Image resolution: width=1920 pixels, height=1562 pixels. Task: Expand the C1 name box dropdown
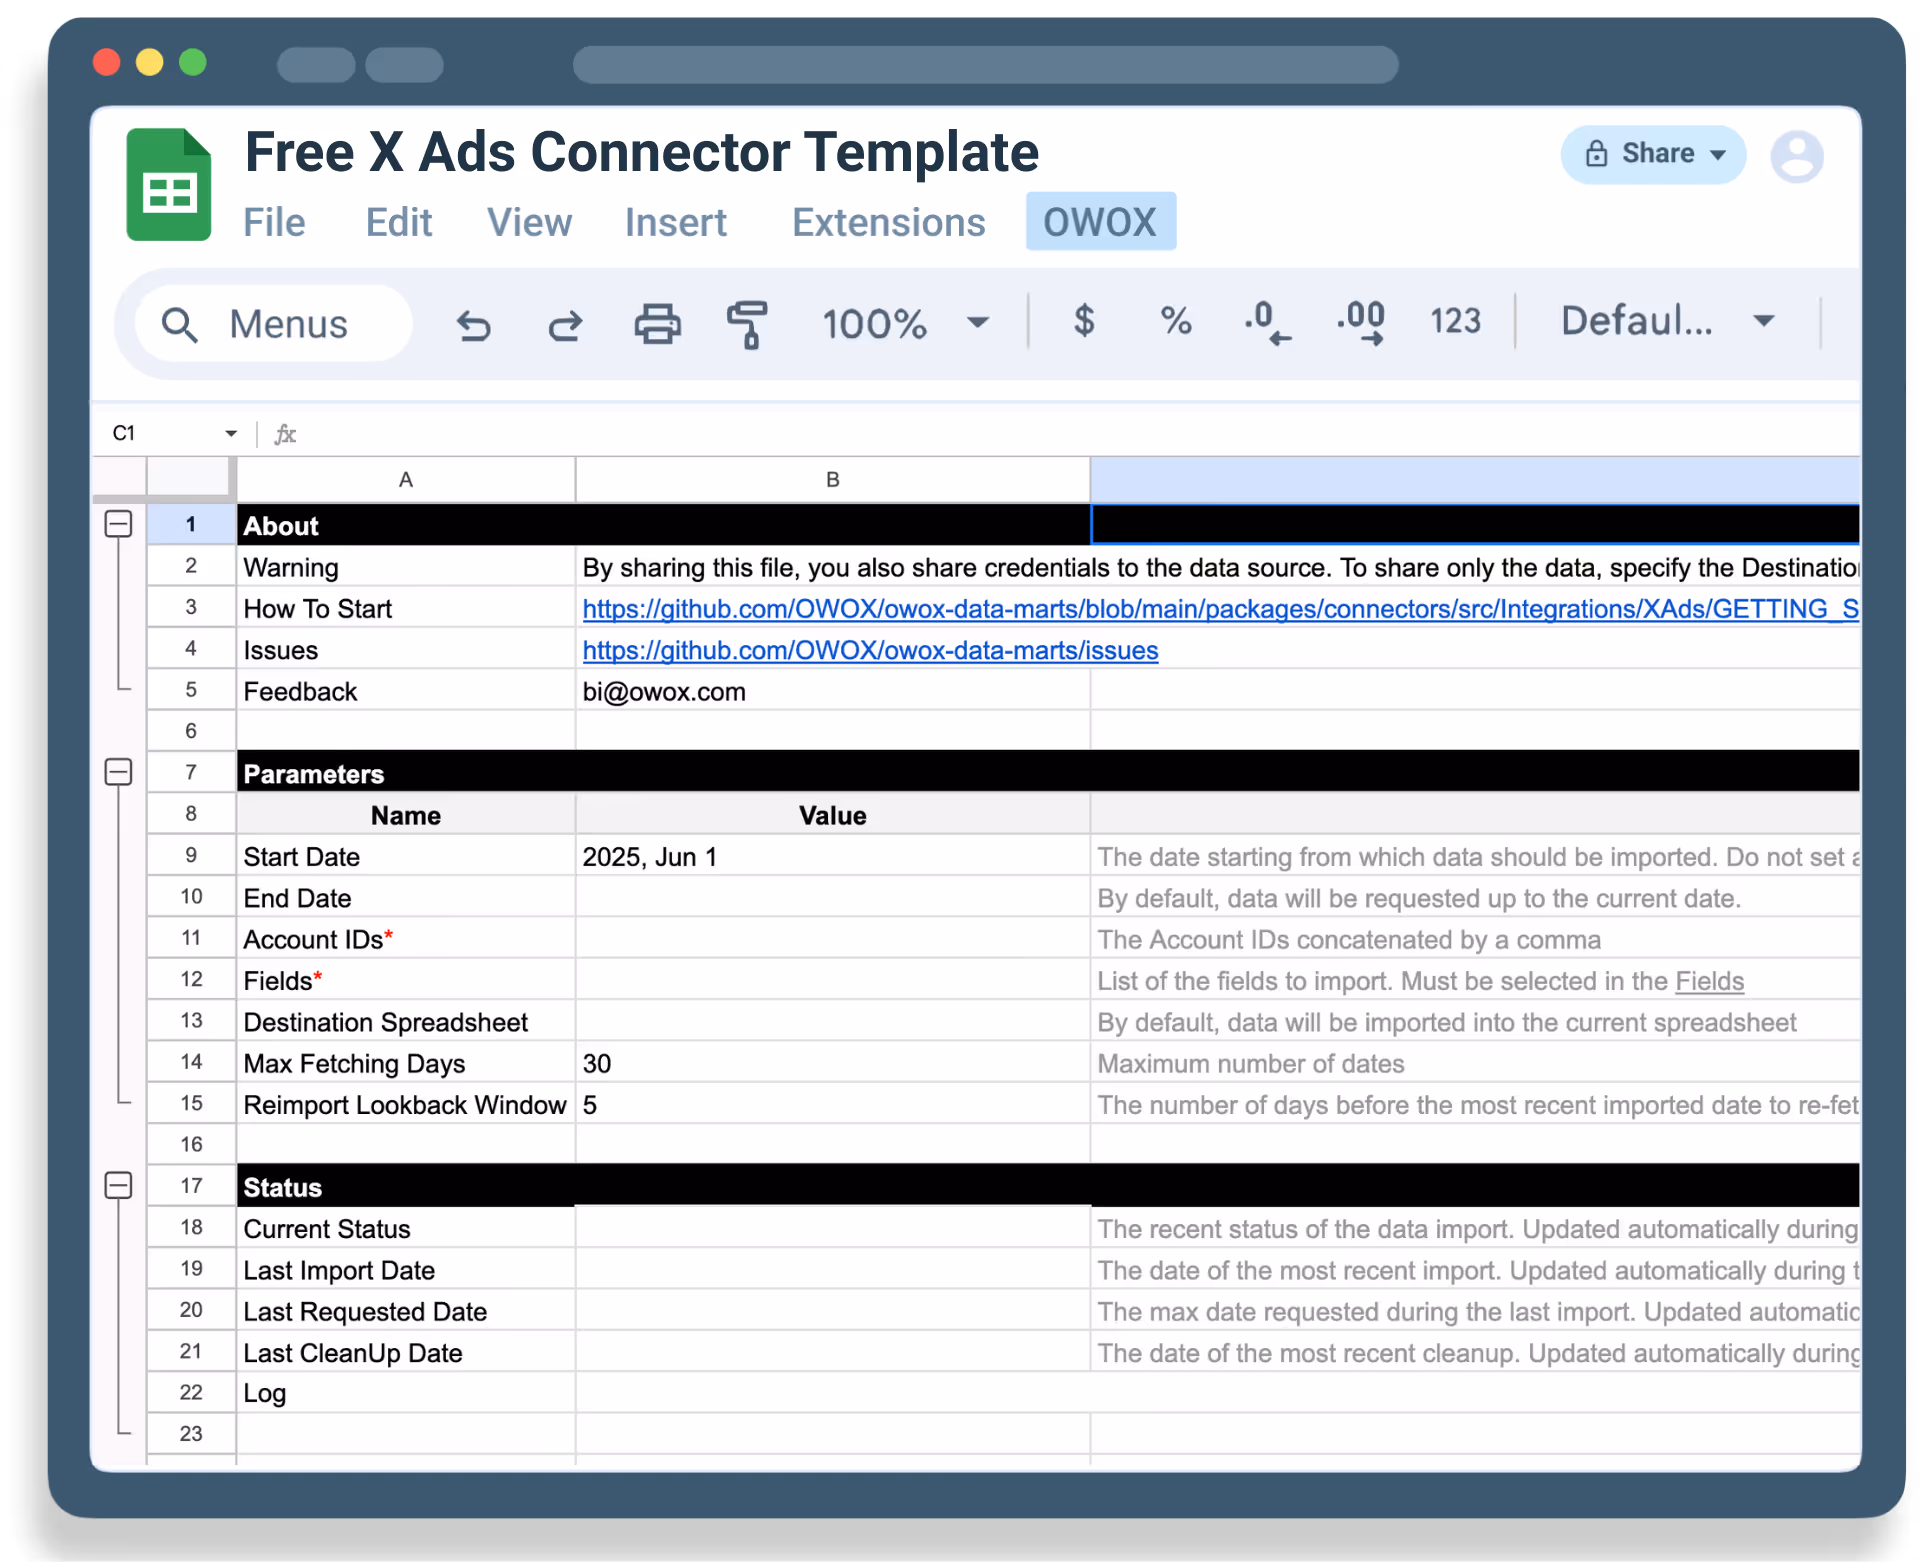[x=231, y=433]
